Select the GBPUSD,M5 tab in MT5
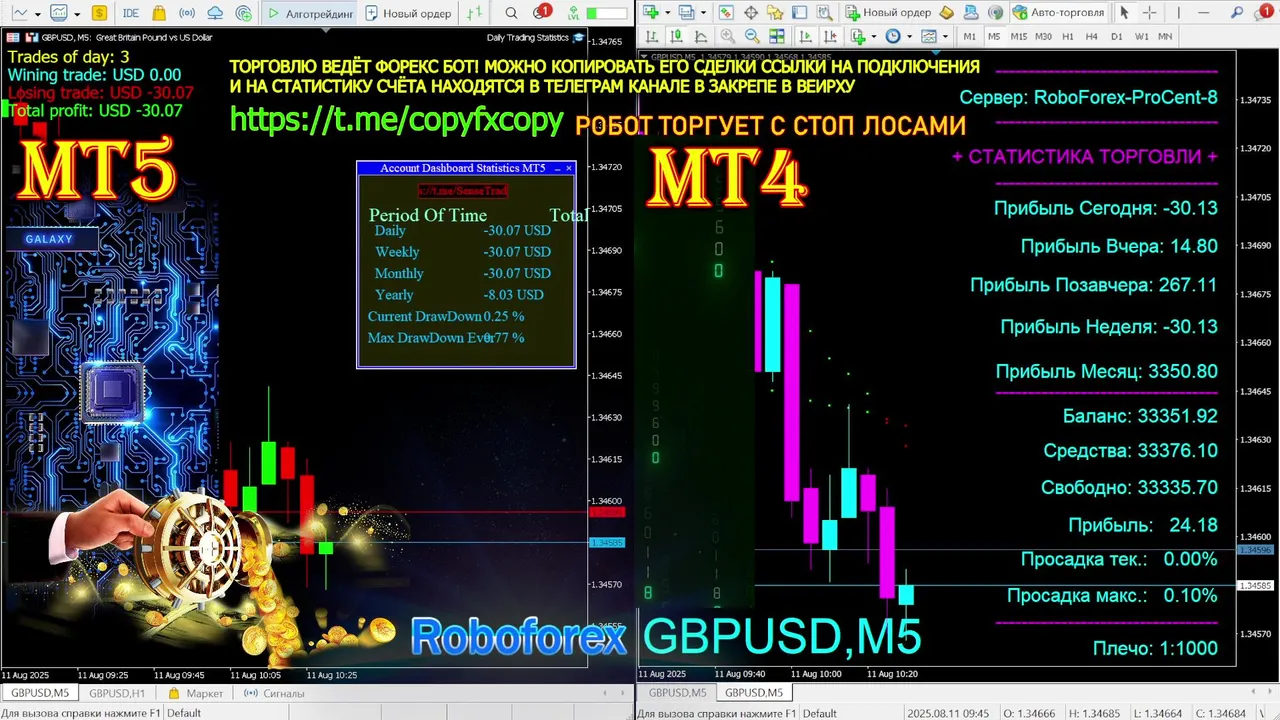This screenshot has height=720, width=1280. click(40, 693)
